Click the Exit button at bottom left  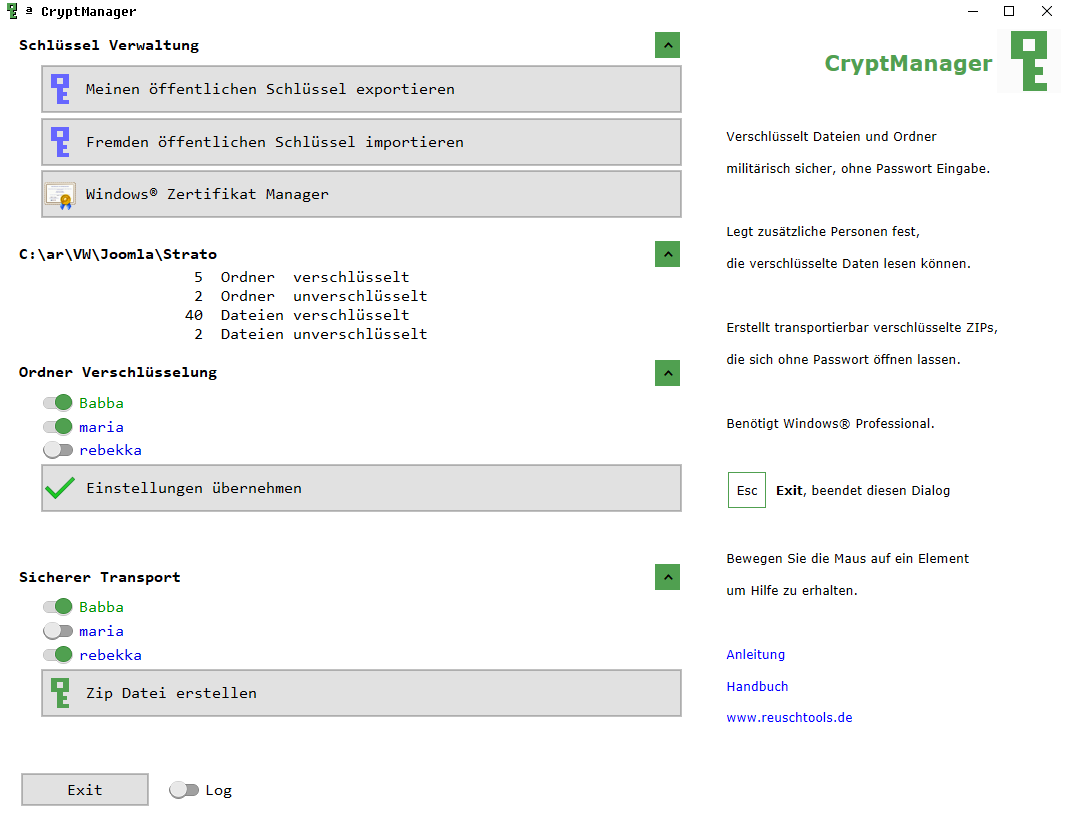point(85,789)
